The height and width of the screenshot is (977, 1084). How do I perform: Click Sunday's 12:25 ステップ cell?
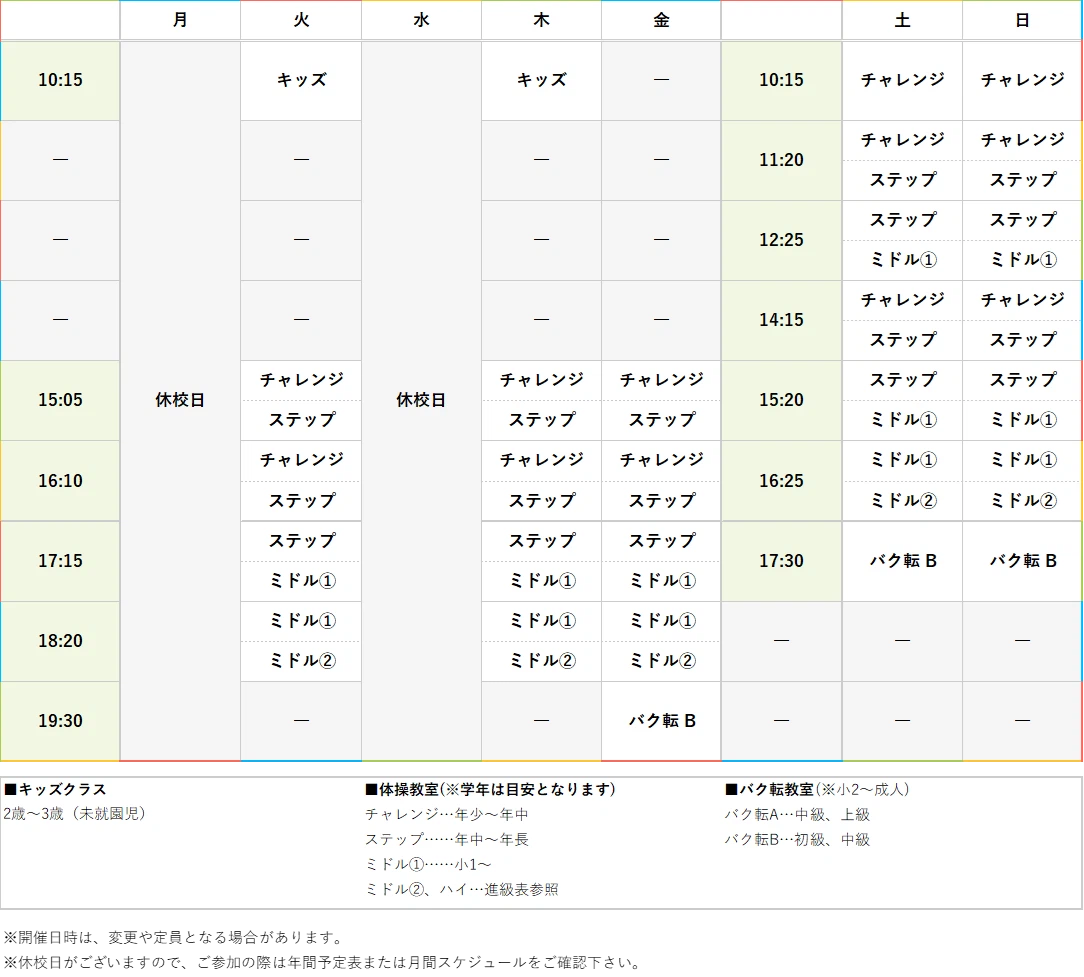(x=1021, y=221)
